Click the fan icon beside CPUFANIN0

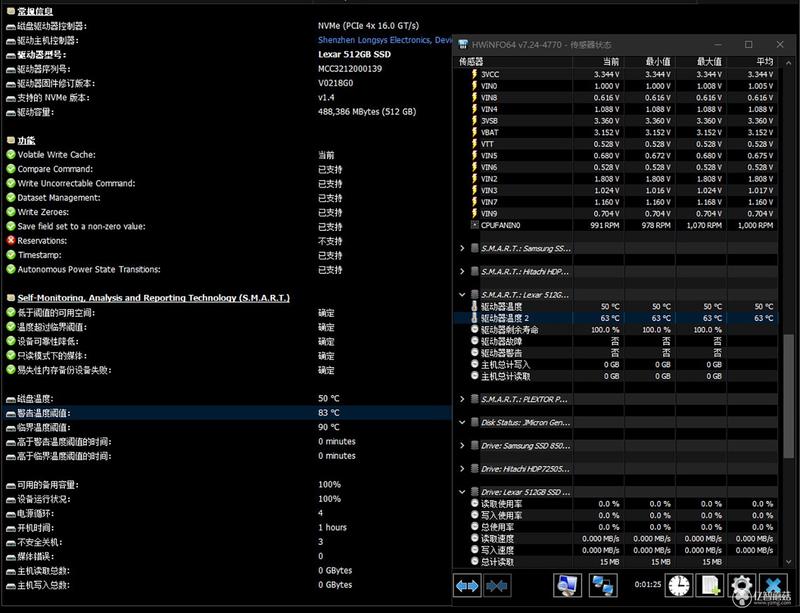tap(474, 225)
